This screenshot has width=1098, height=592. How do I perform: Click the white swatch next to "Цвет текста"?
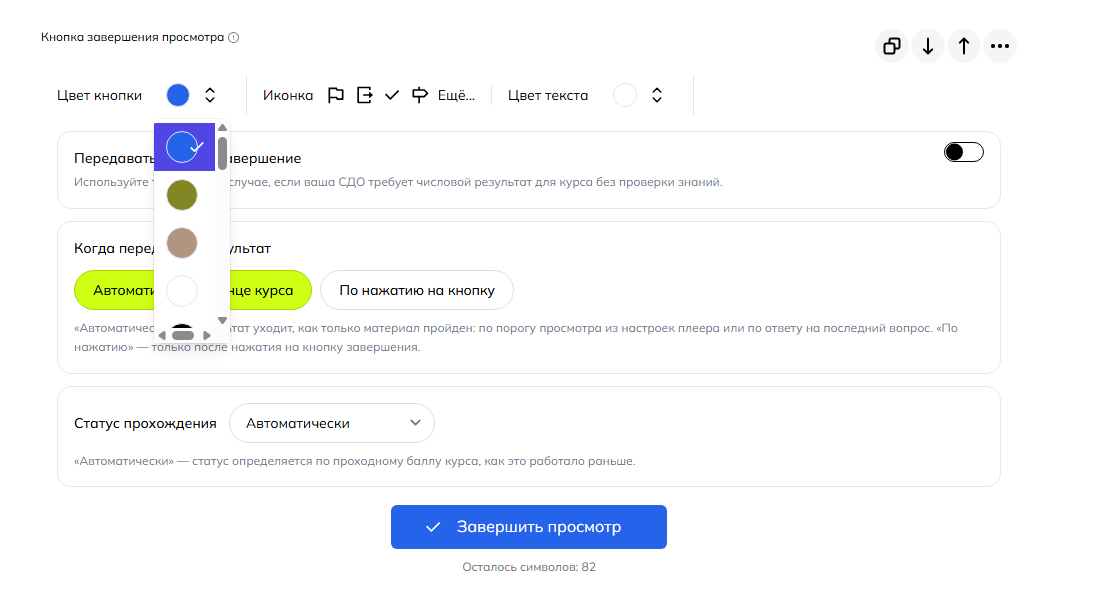point(625,95)
